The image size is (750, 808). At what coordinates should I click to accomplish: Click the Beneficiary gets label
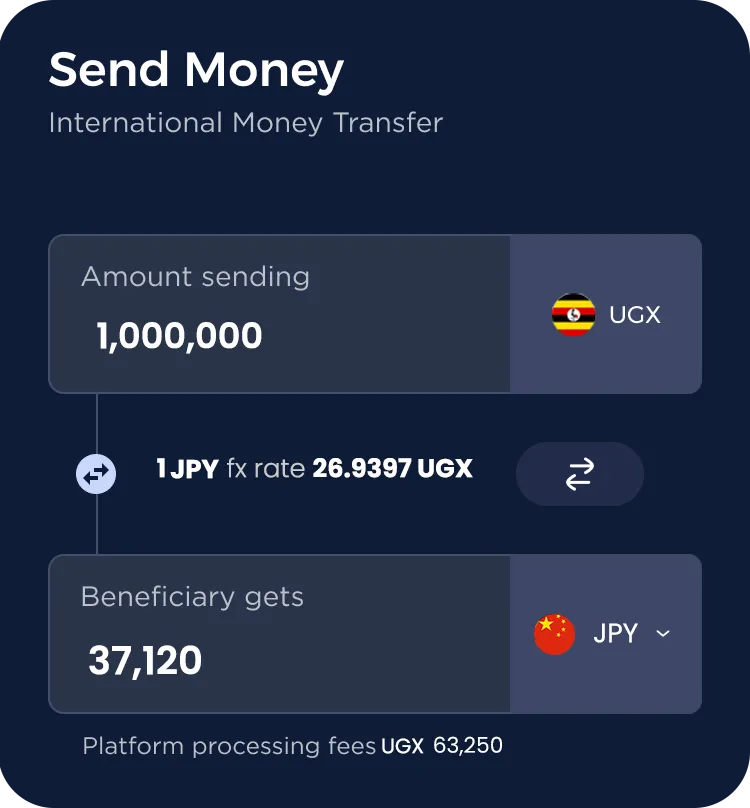[192, 597]
